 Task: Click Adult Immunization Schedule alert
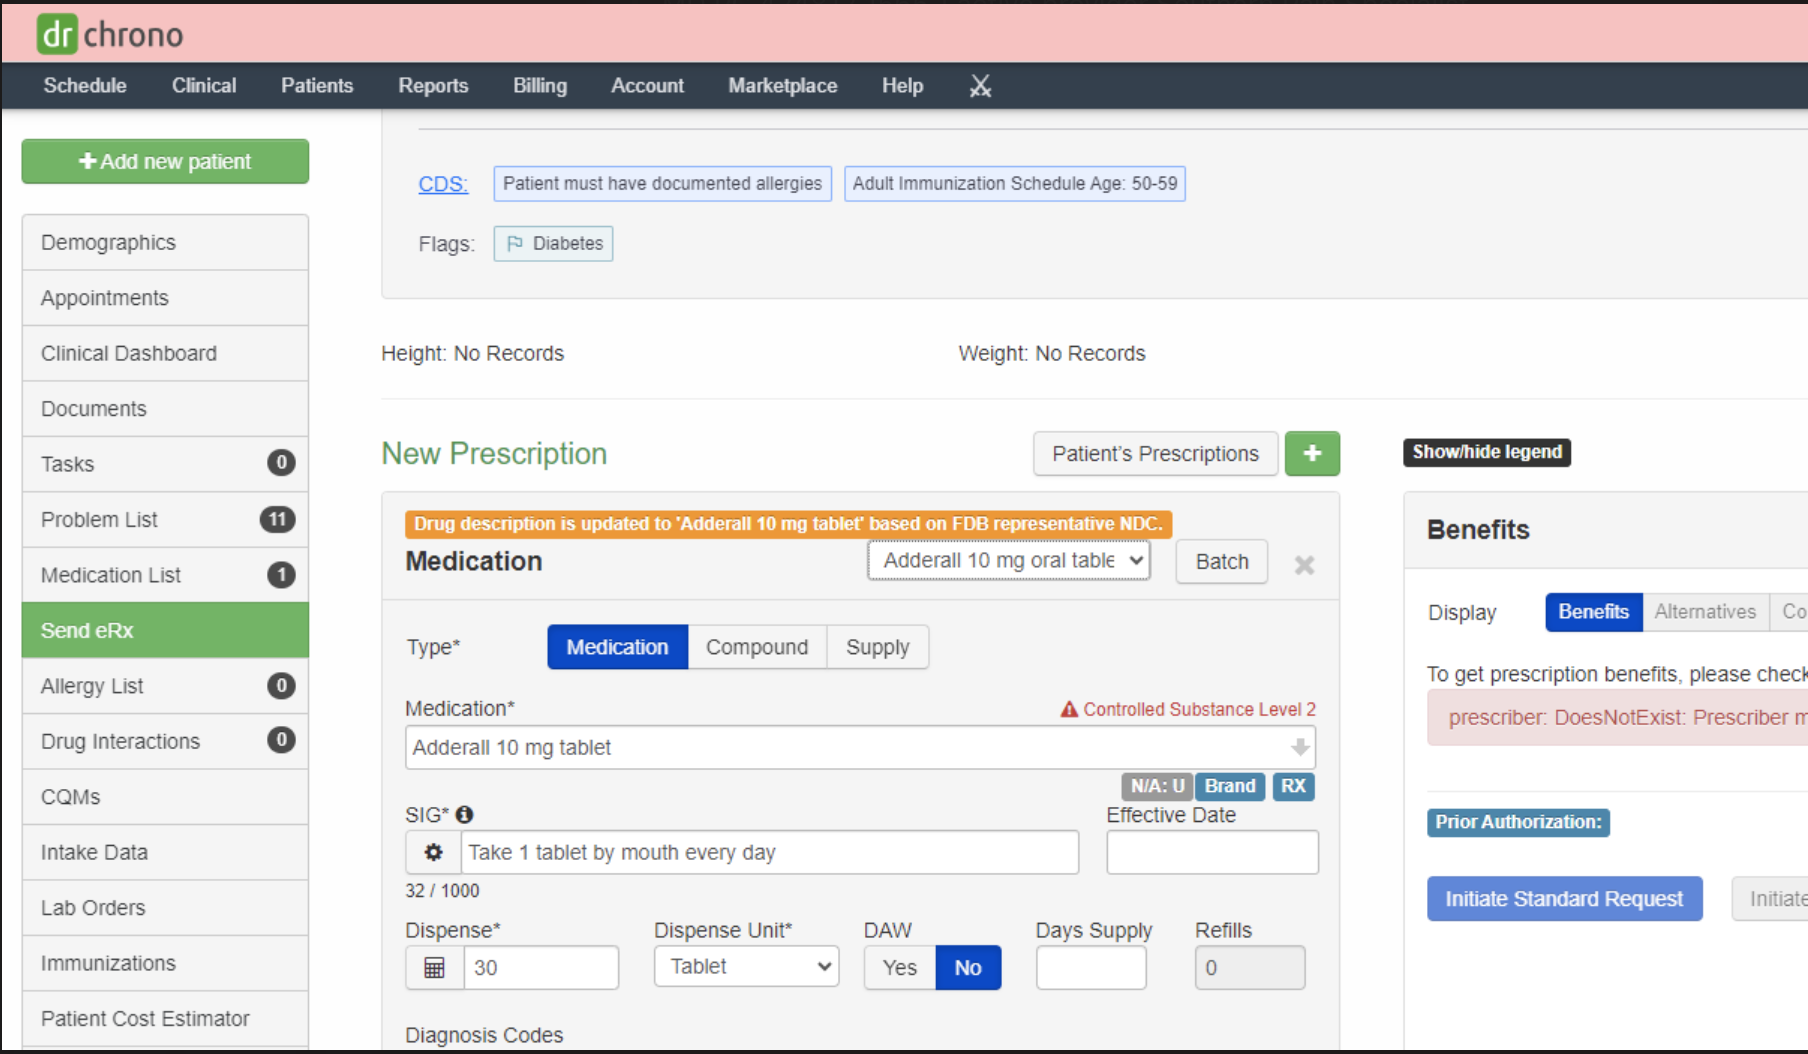coord(1015,184)
